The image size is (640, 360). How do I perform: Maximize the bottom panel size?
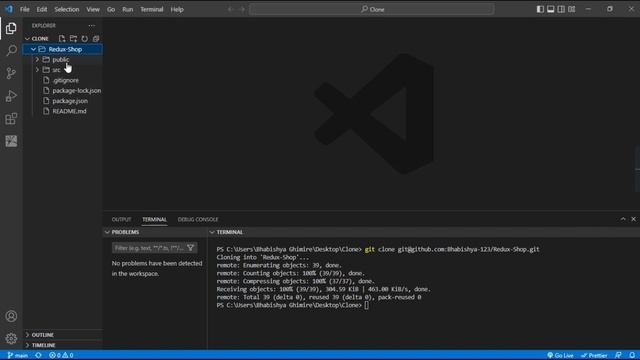(623, 219)
